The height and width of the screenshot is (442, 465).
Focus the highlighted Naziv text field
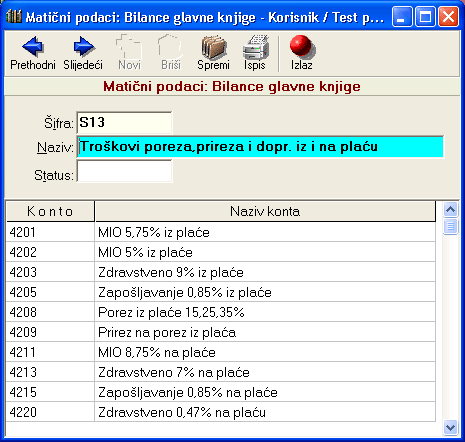point(260,147)
